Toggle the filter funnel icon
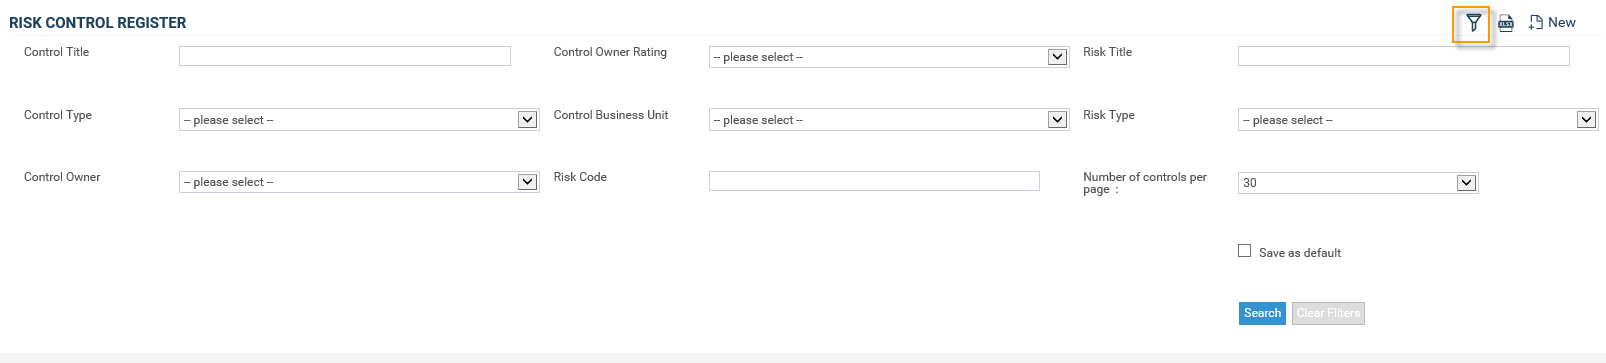Image resolution: width=1606 pixels, height=363 pixels. [1473, 23]
